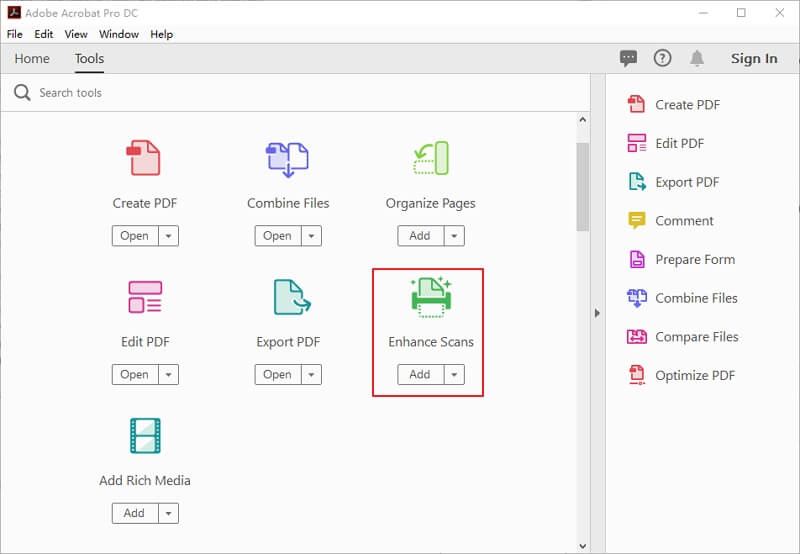Viewport: 800px width, 554px height.
Task: Select Optimize PDF in the right sidebar
Action: (x=695, y=375)
